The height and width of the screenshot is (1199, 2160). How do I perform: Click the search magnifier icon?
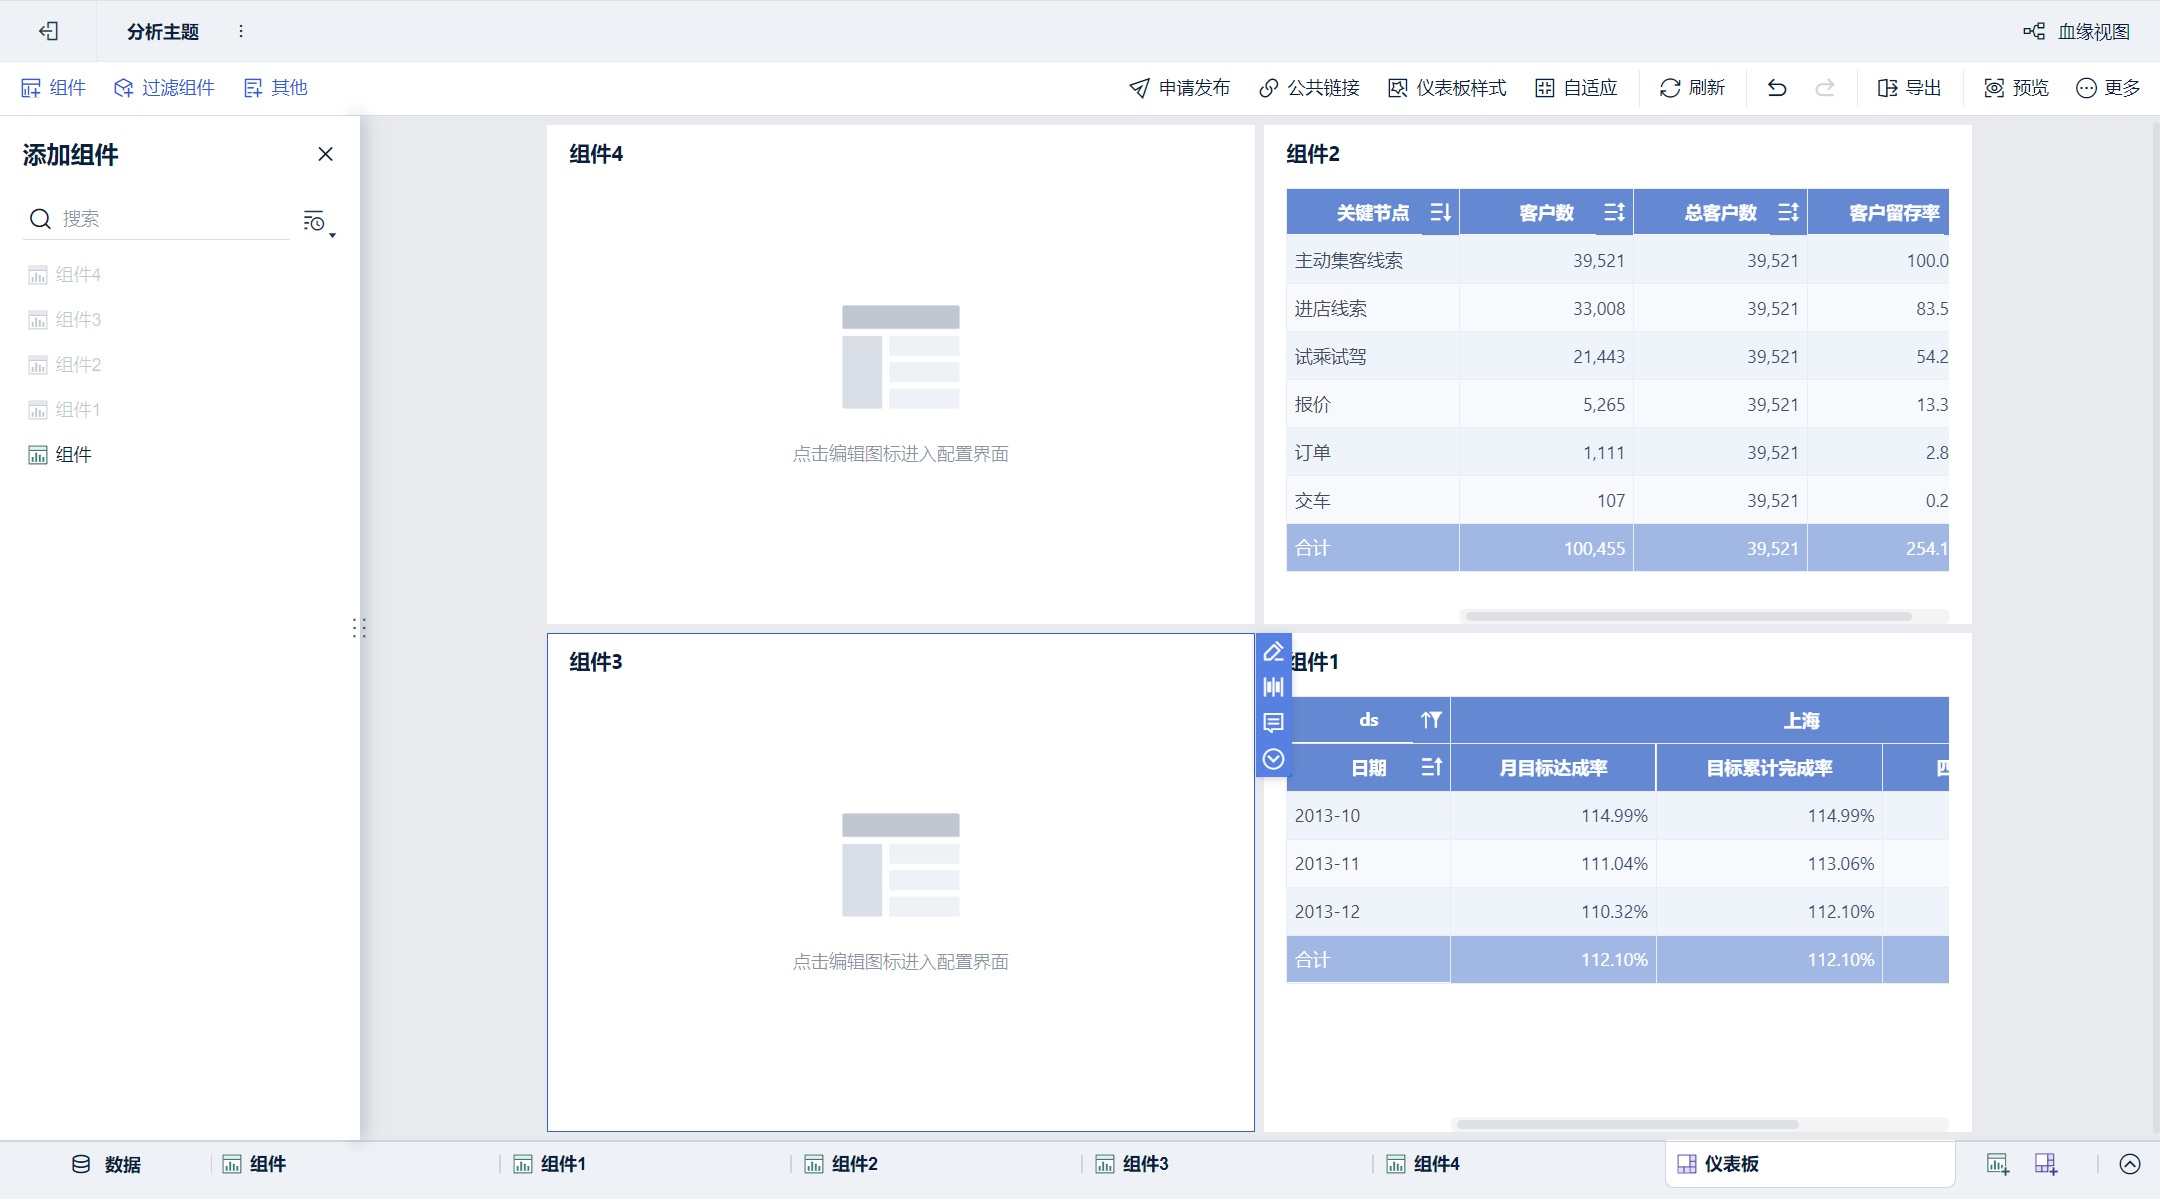(x=40, y=219)
